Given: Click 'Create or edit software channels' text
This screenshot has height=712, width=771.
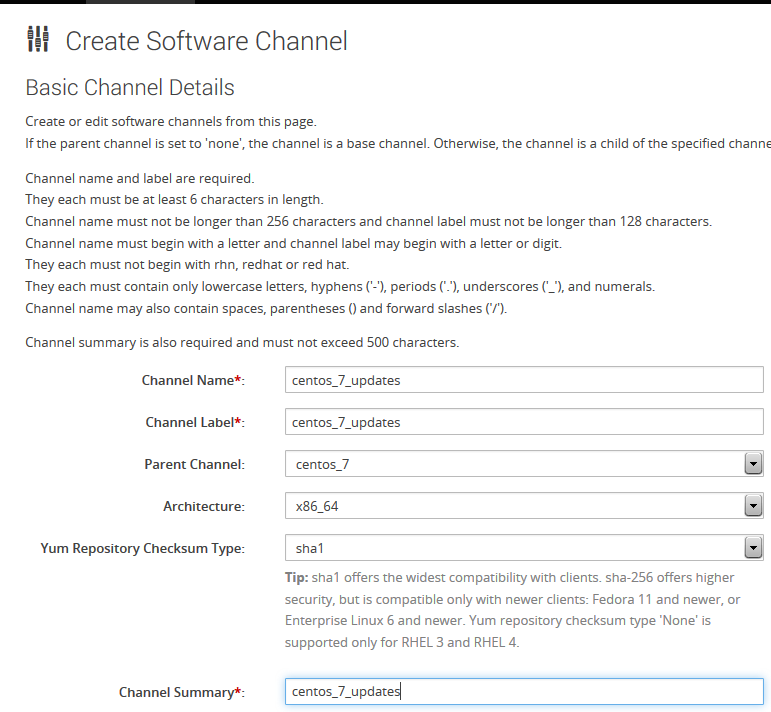Looking at the screenshot, I should [171, 121].
